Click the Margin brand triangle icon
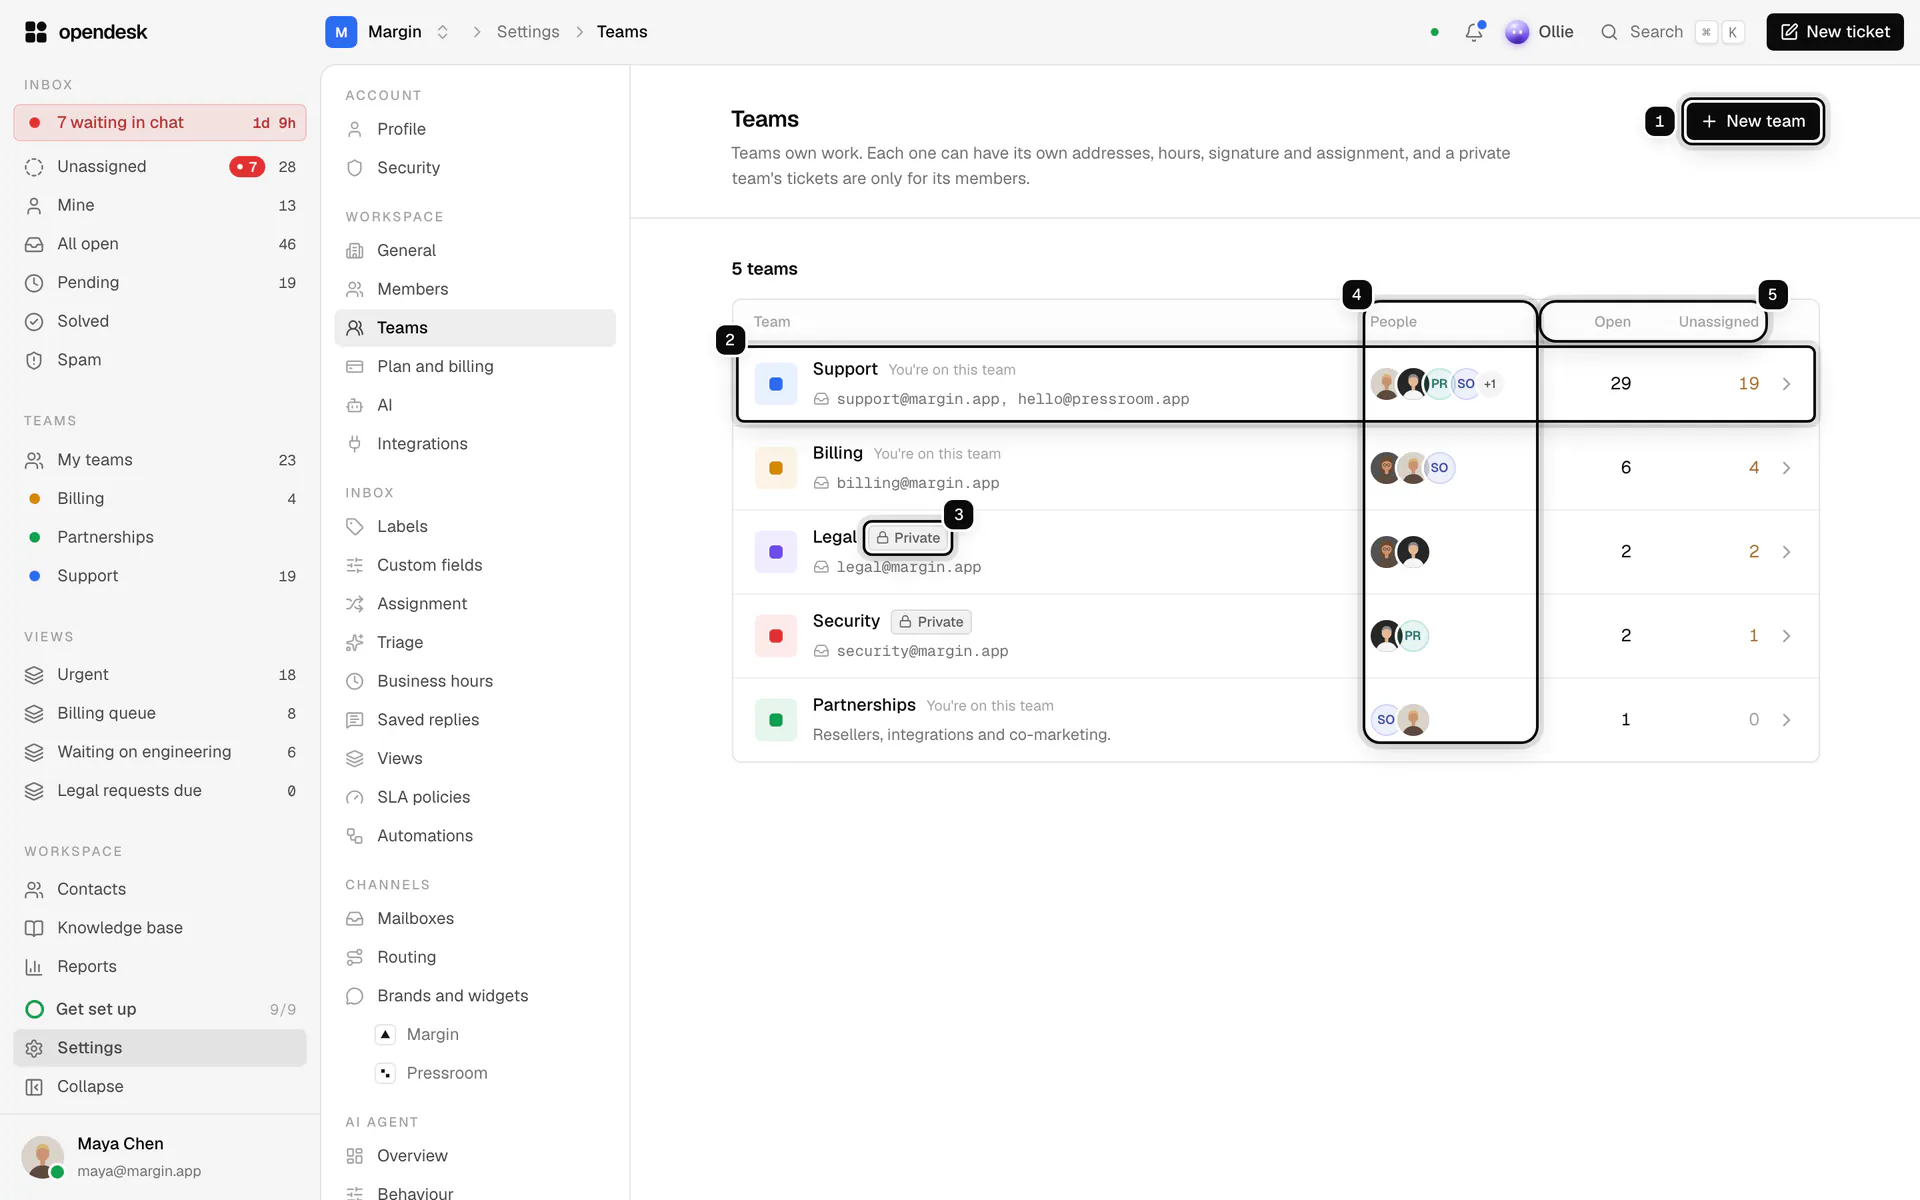 click(x=385, y=1034)
